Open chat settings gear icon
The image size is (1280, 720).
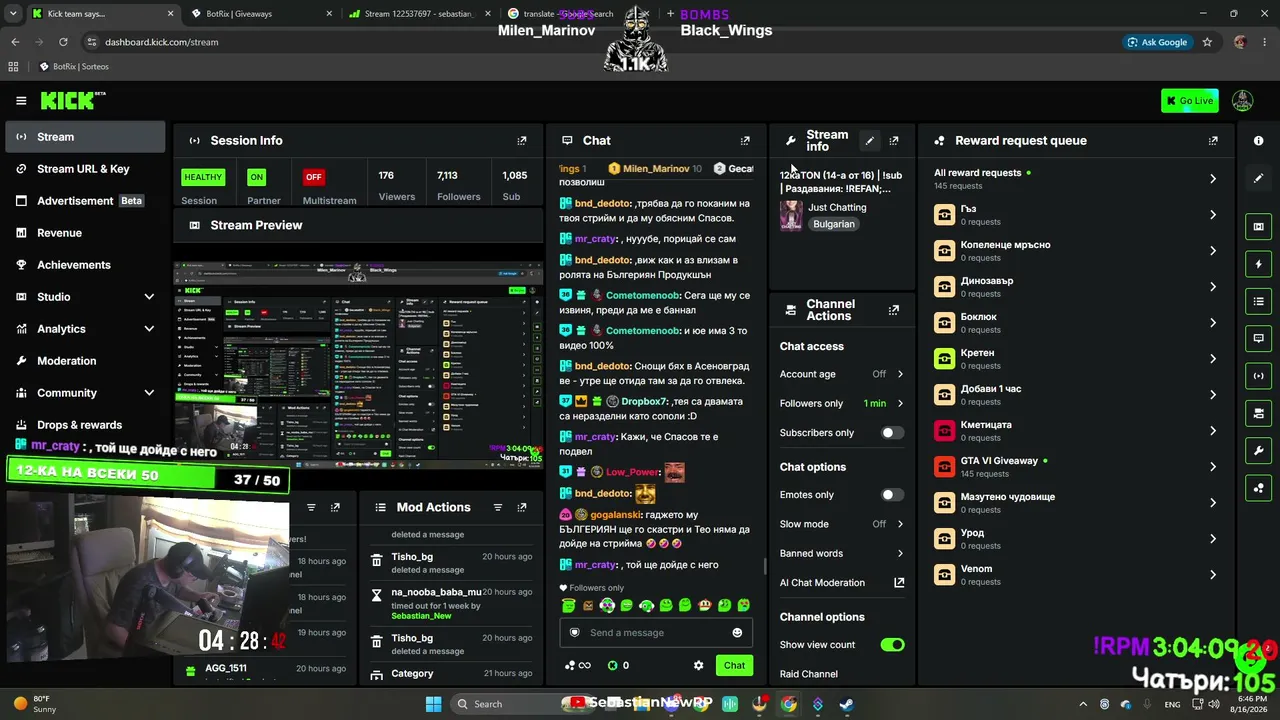pyautogui.click(x=698, y=665)
